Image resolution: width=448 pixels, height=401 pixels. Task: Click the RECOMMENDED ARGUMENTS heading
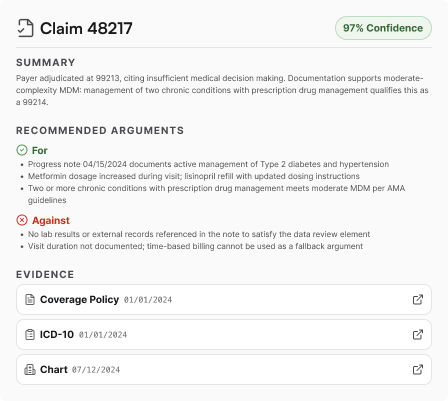(100, 130)
